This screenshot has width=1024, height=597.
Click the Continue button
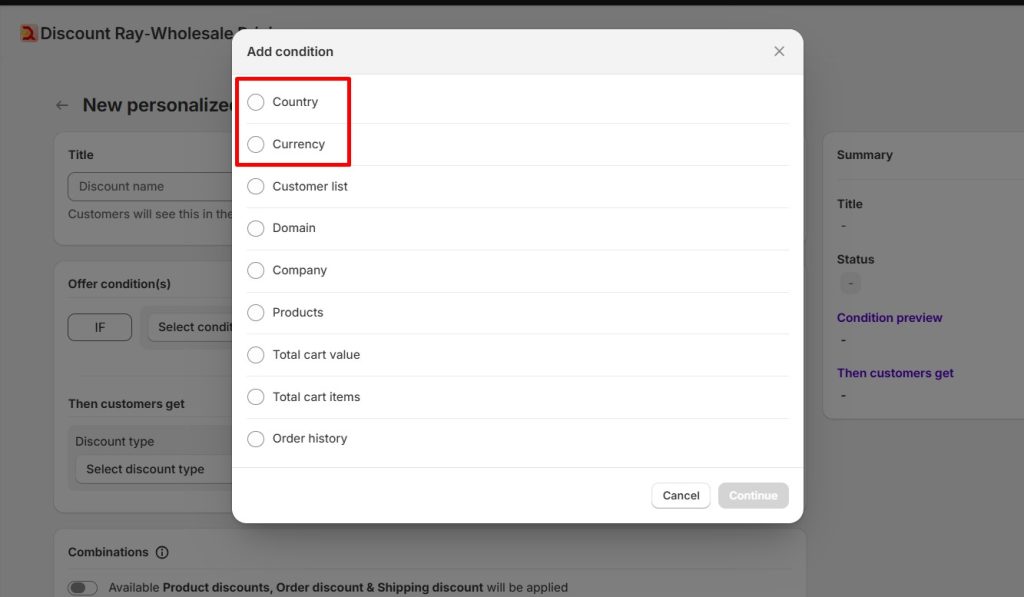tap(753, 495)
